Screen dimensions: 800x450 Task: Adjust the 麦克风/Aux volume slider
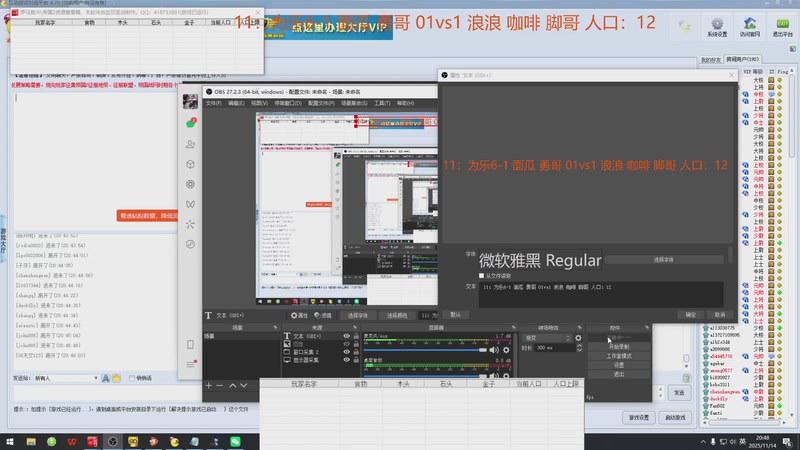[x=425, y=350]
